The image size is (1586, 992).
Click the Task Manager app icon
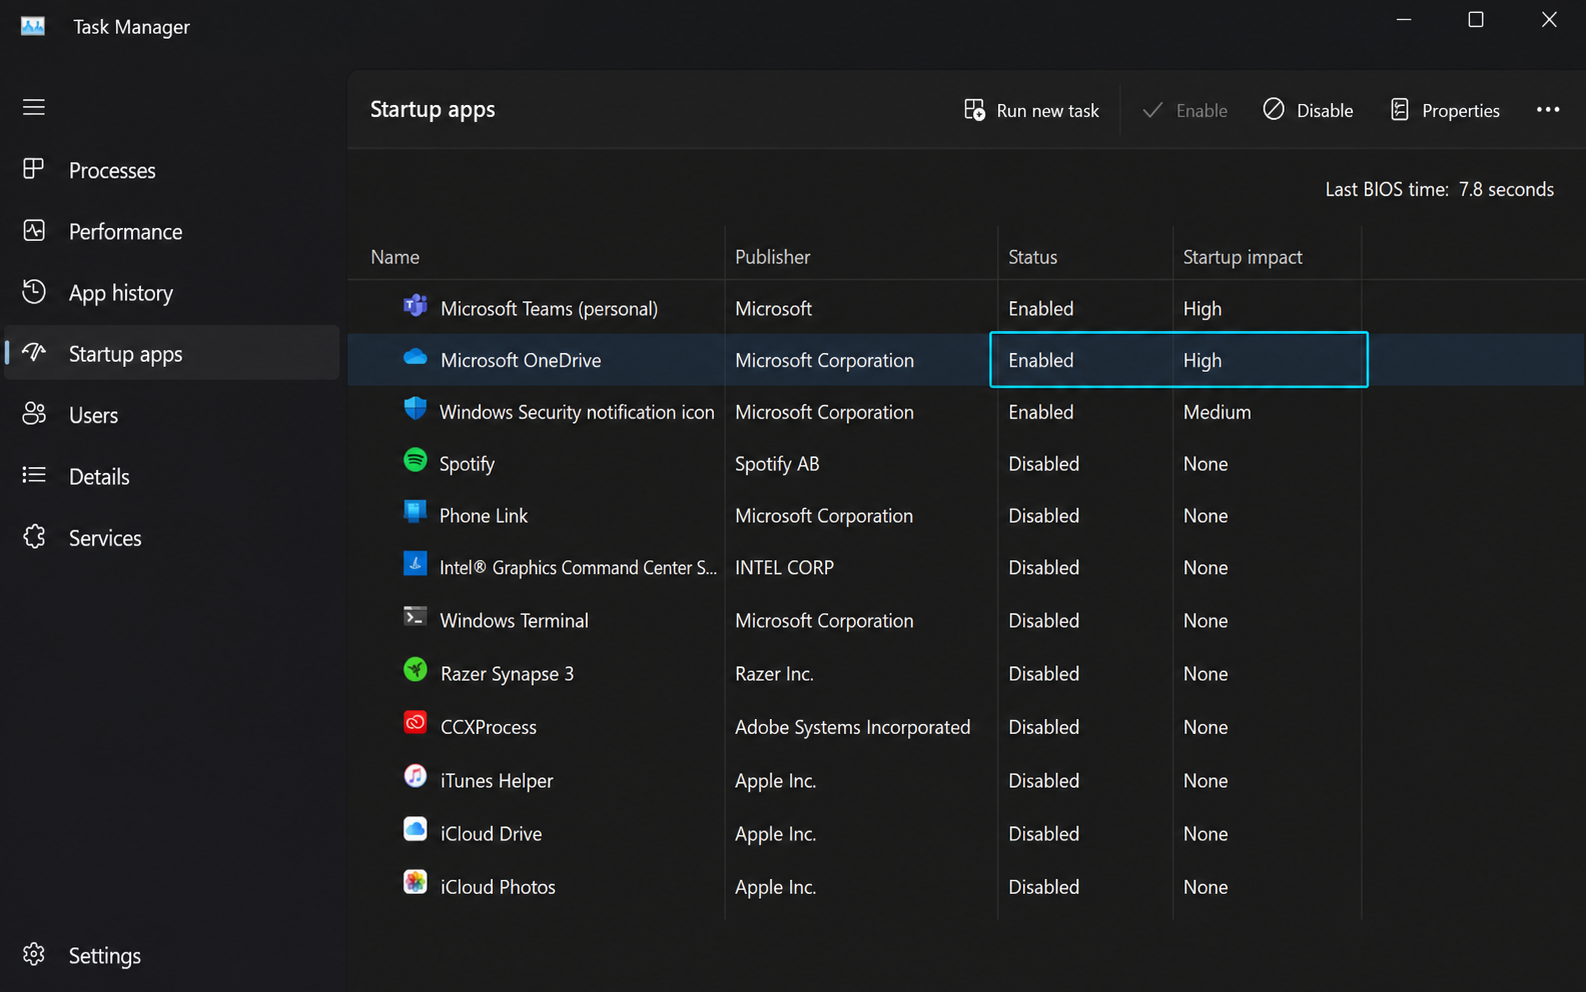click(33, 26)
